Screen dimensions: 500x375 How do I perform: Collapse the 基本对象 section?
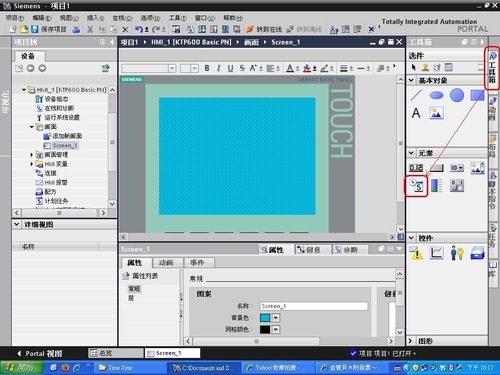[x=411, y=80]
